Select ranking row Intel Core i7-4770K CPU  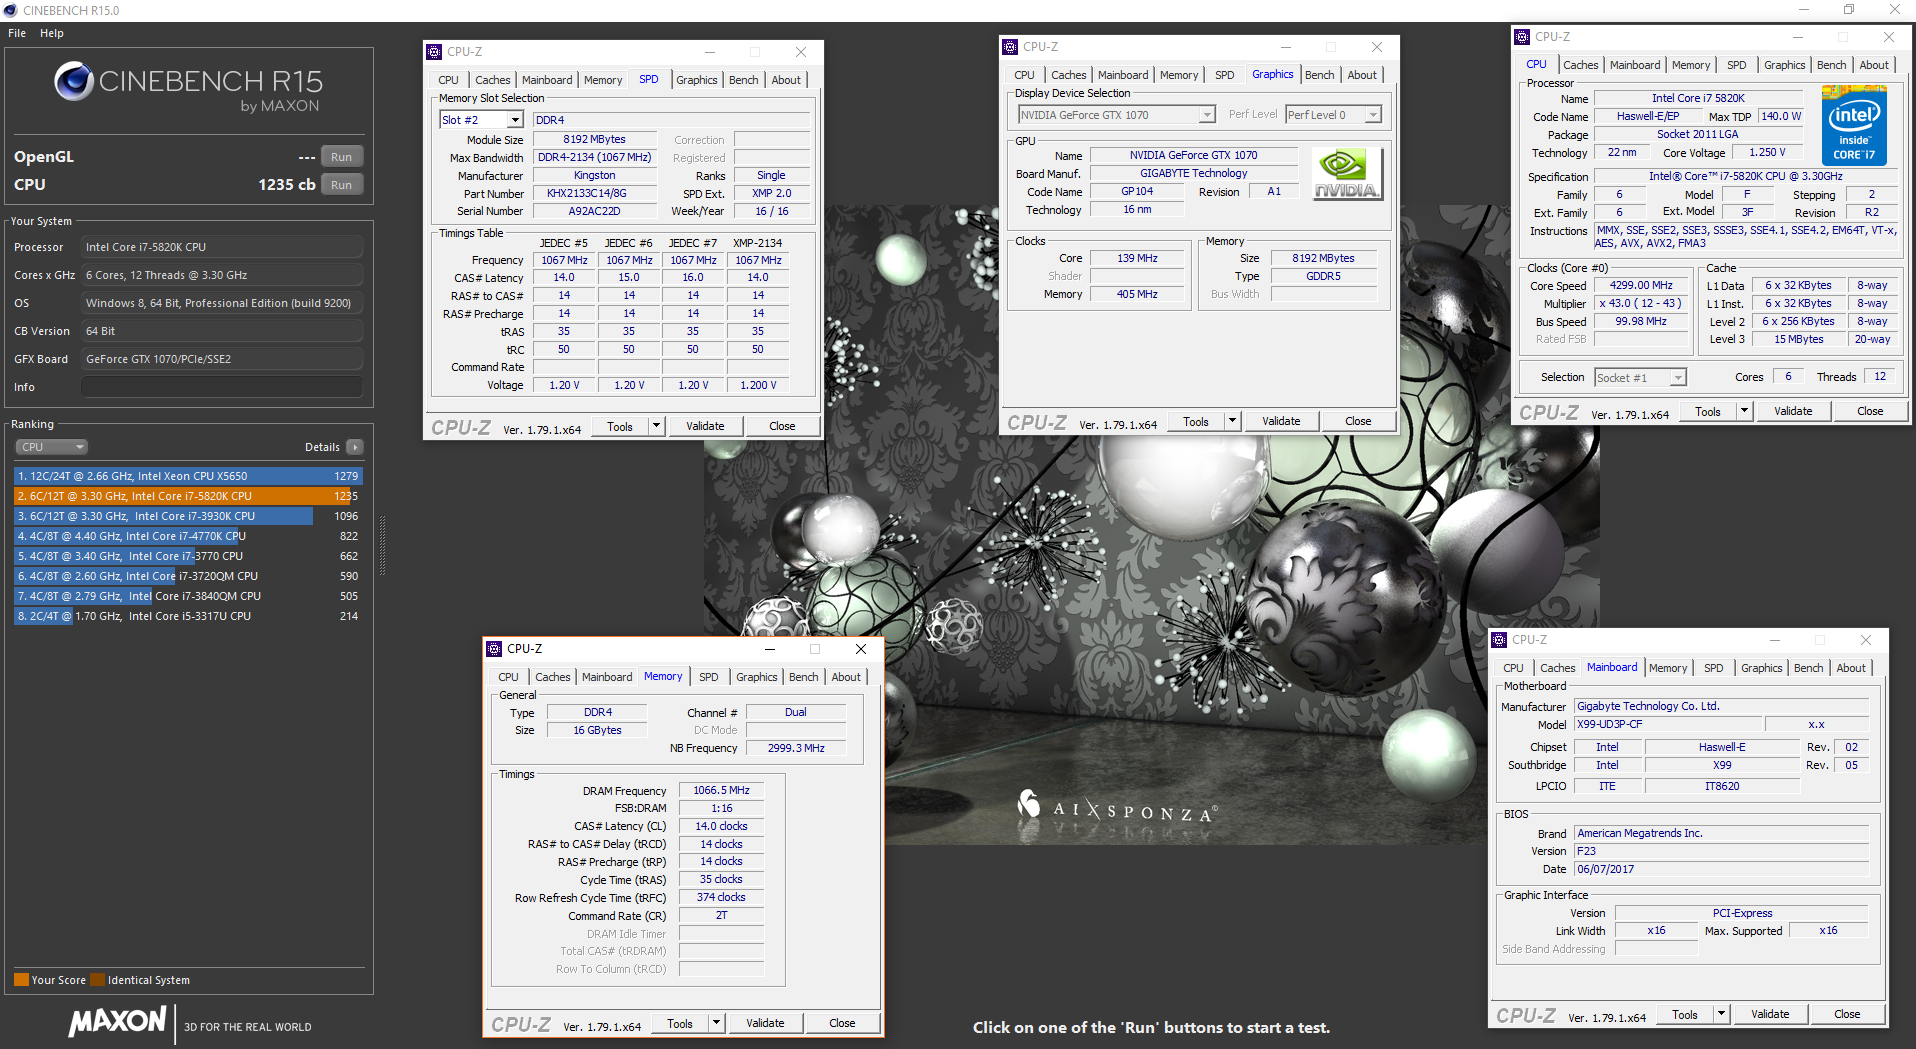click(188, 536)
